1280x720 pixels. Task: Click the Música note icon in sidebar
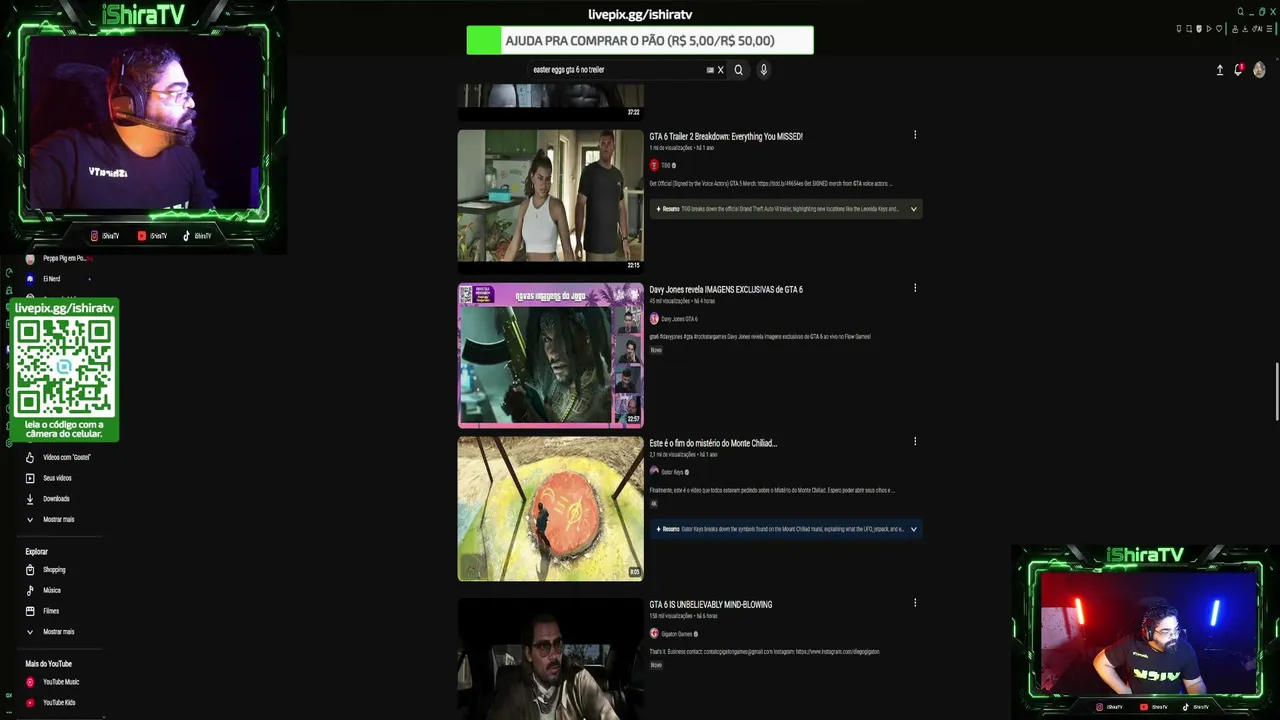[x=30, y=590]
